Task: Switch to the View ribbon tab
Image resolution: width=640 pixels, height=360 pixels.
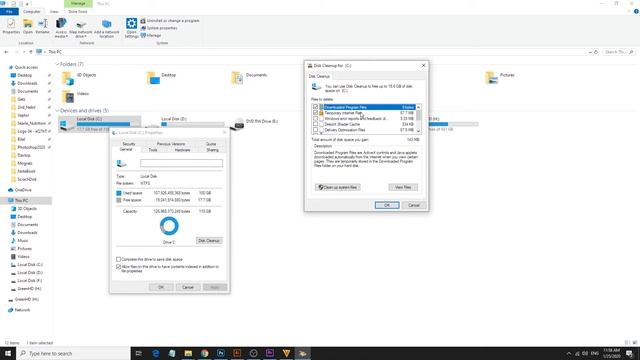Action: pos(54,11)
